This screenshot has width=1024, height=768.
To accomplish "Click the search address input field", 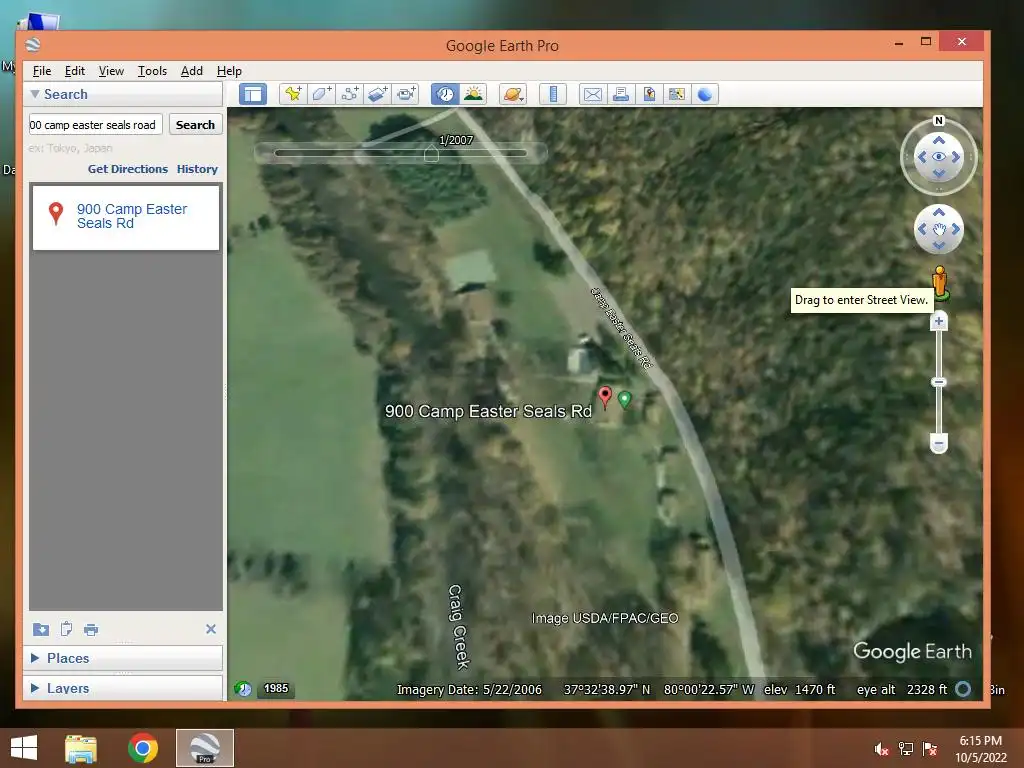I will [95, 125].
